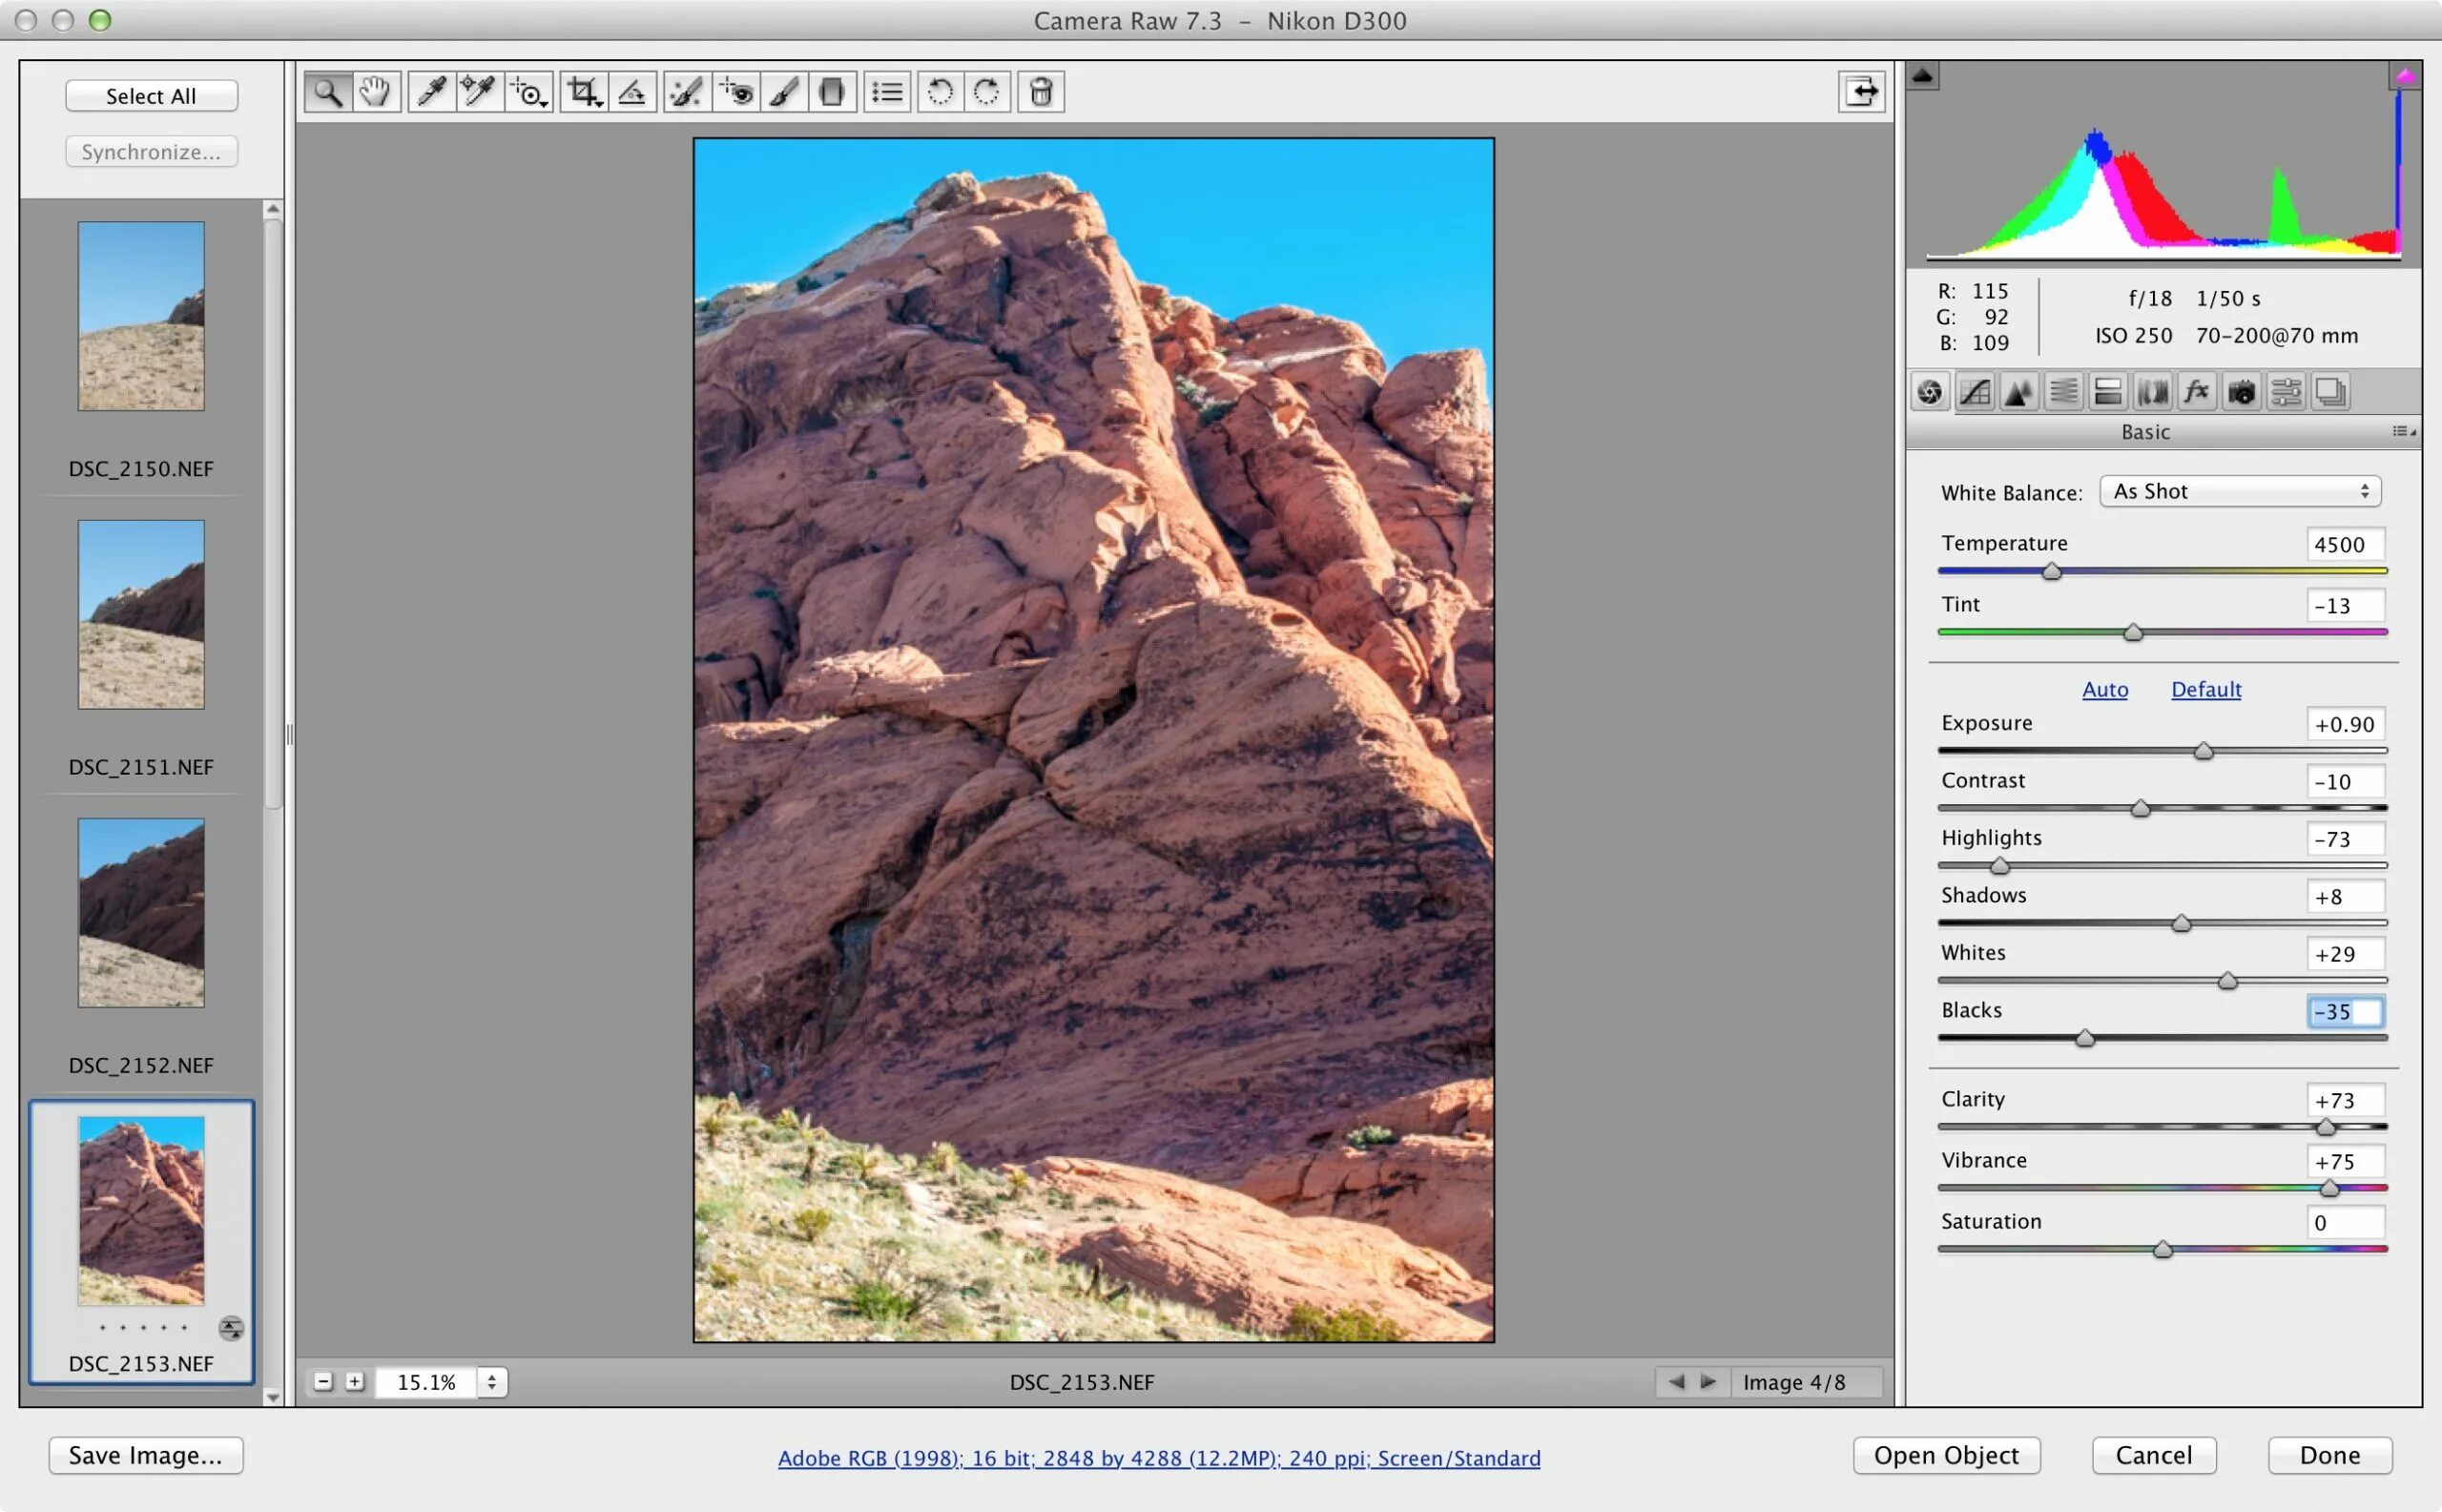Switch to the Tone Curve tab
The image size is (2442, 1512).
[1975, 392]
